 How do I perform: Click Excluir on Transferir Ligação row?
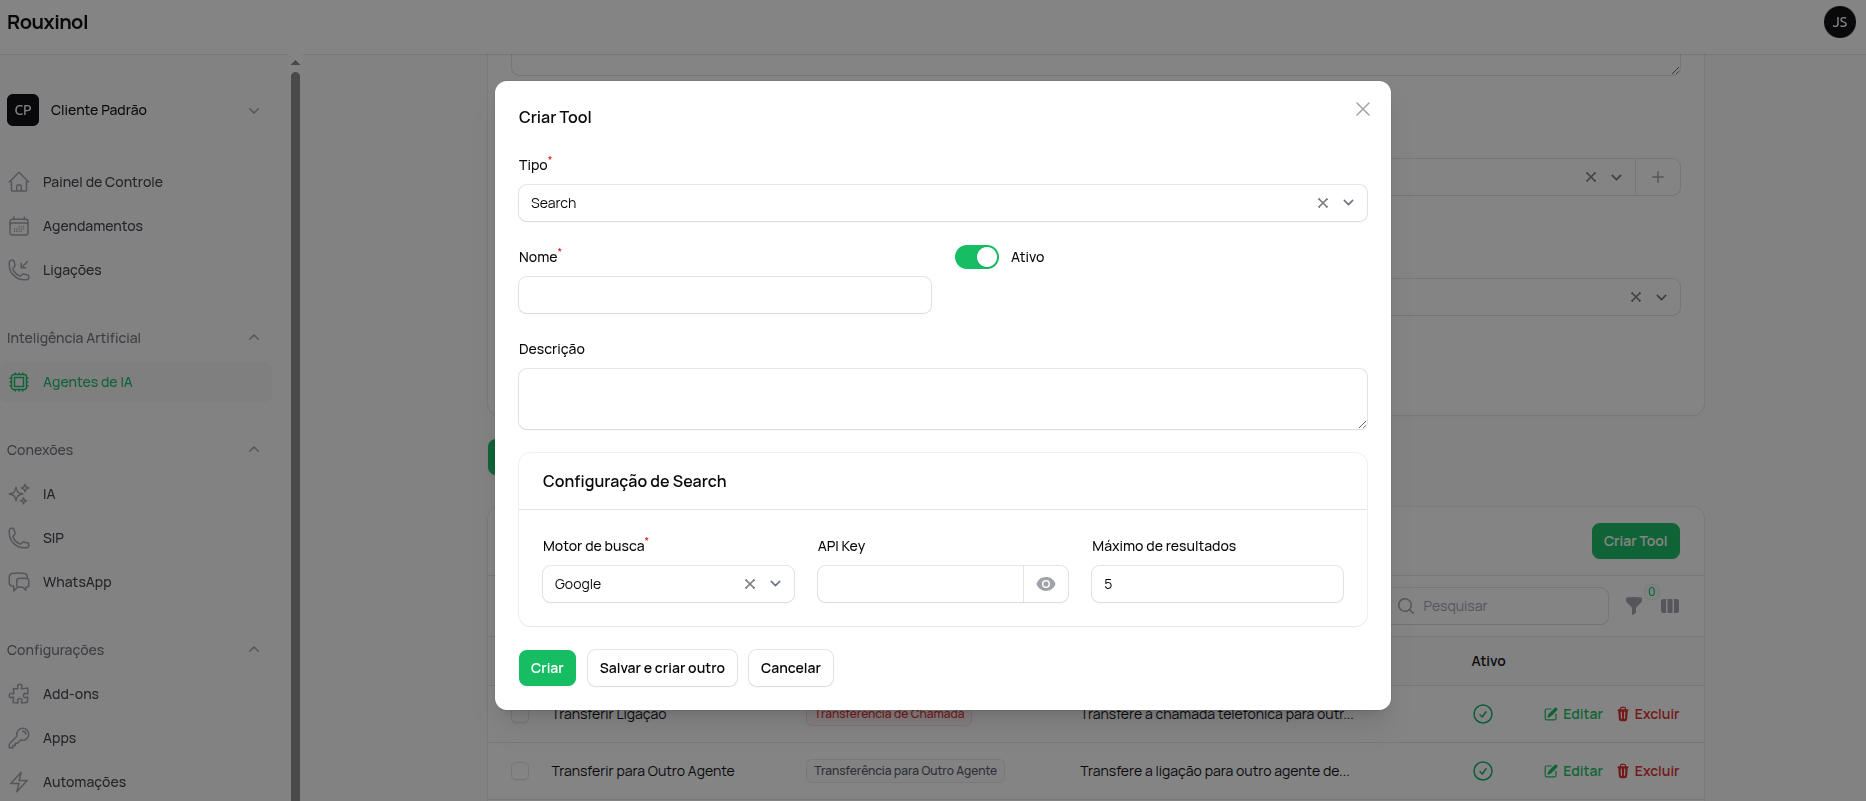1648,714
